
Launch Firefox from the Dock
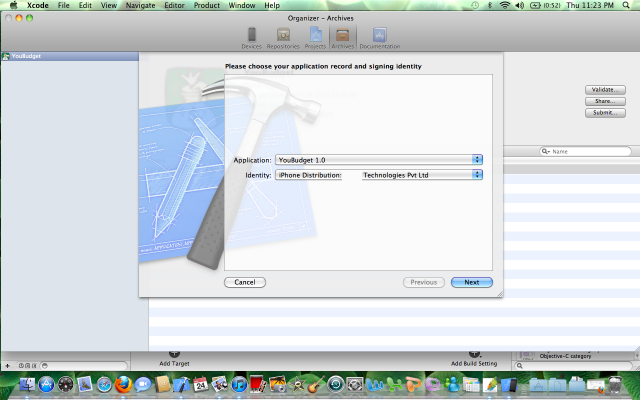[123, 384]
